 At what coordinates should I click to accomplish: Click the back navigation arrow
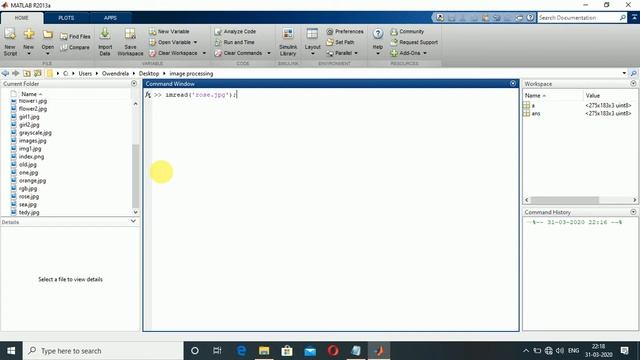pyautogui.click(x=5, y=73)
